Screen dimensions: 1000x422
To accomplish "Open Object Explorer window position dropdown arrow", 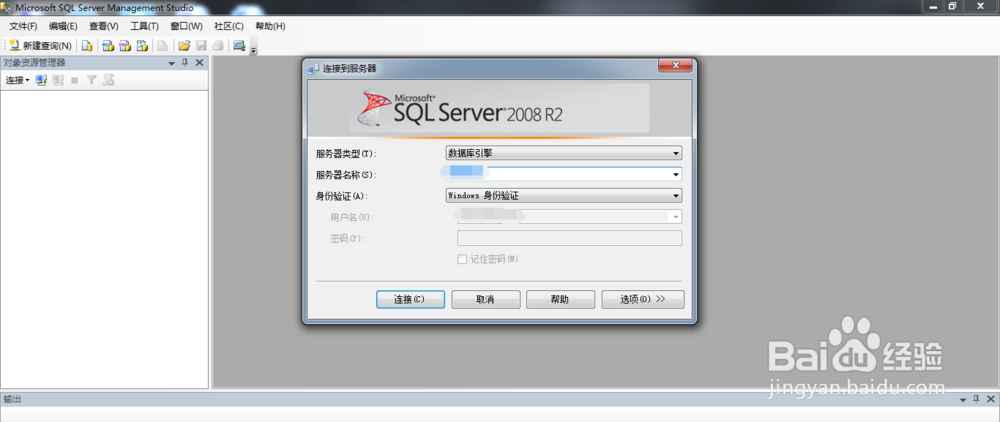I will 172,63.
